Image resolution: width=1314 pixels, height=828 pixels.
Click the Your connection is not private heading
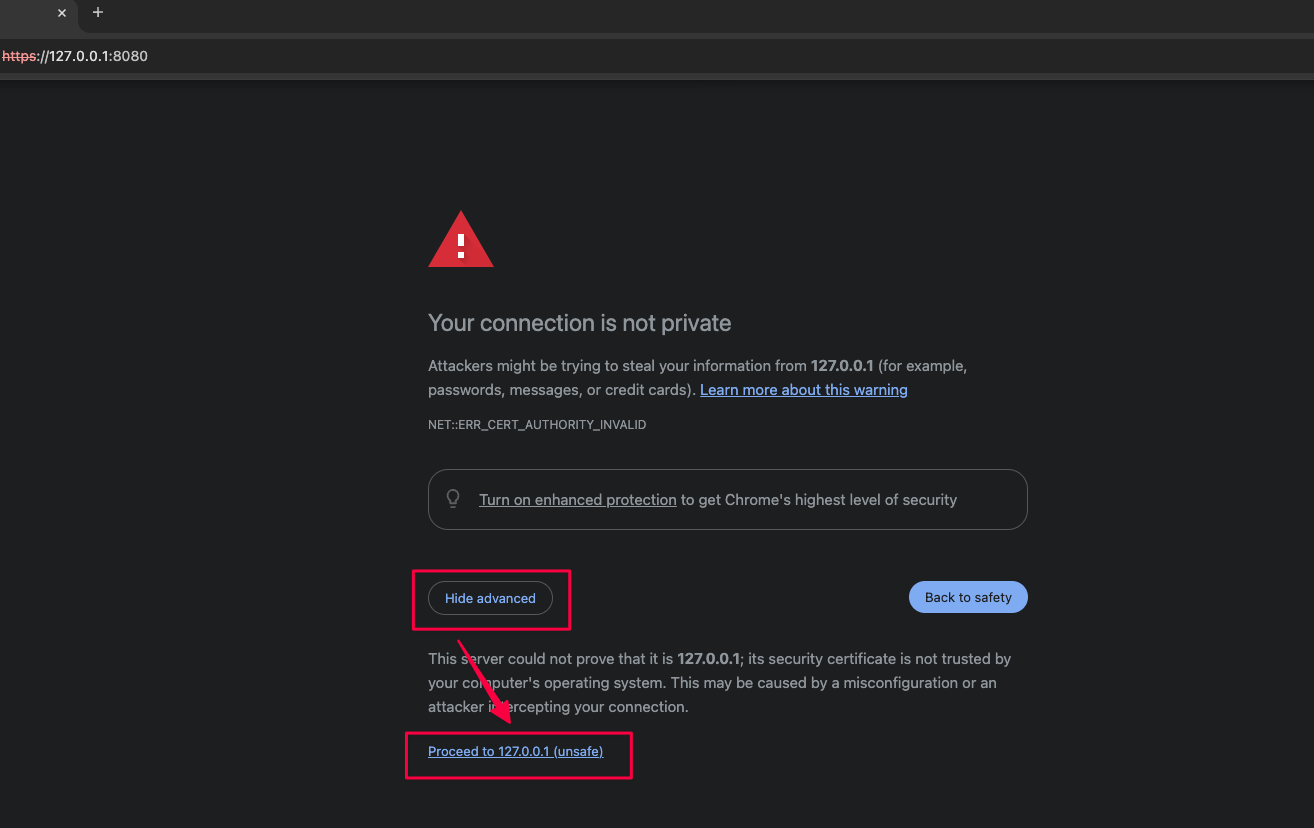(x=580, y=323)
